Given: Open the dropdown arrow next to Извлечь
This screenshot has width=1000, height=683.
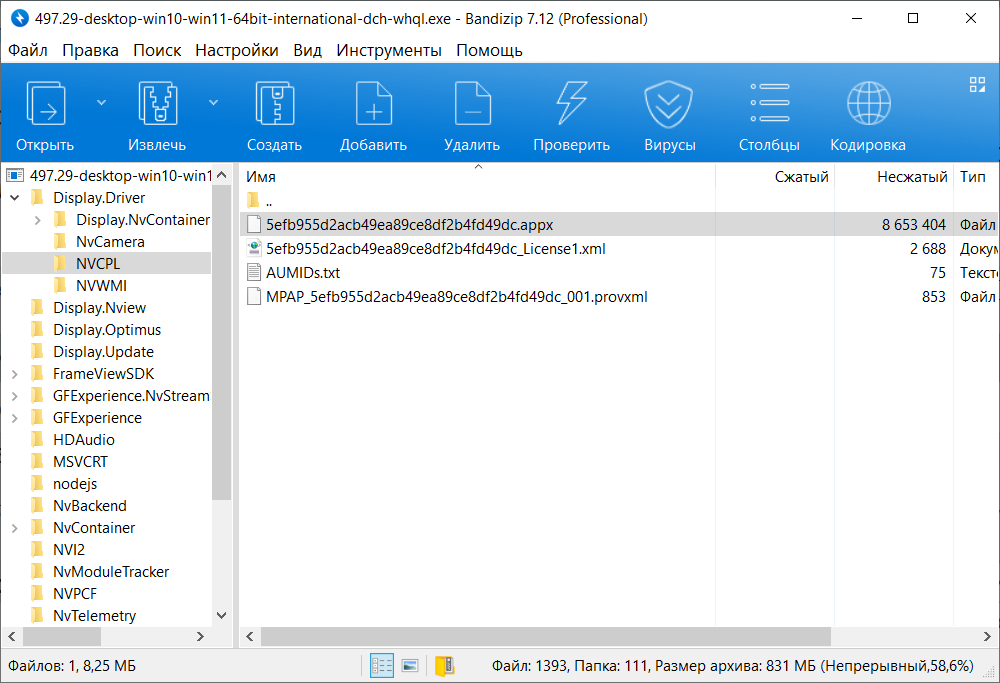Looking at the screenshot, I should pos(214,103).
